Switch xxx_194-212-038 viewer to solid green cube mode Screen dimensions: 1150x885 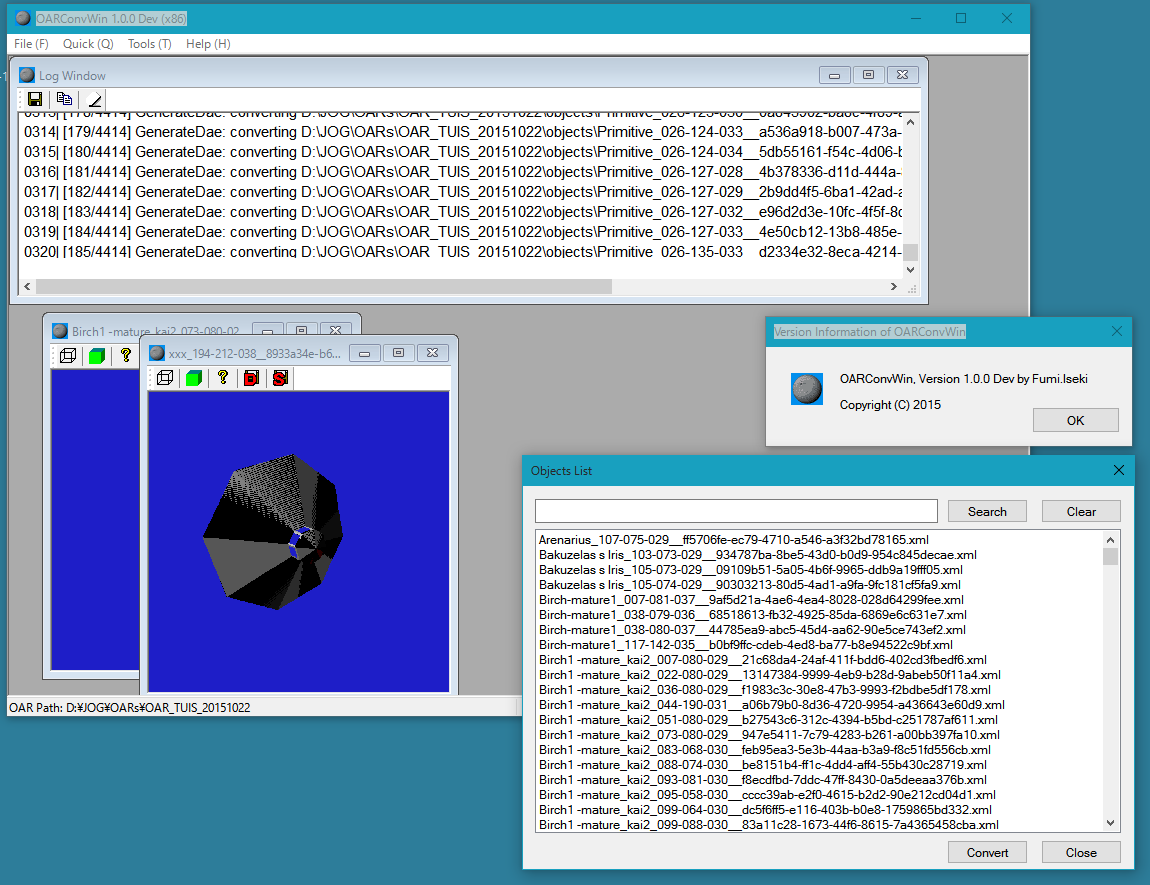(x=194, y=378)
